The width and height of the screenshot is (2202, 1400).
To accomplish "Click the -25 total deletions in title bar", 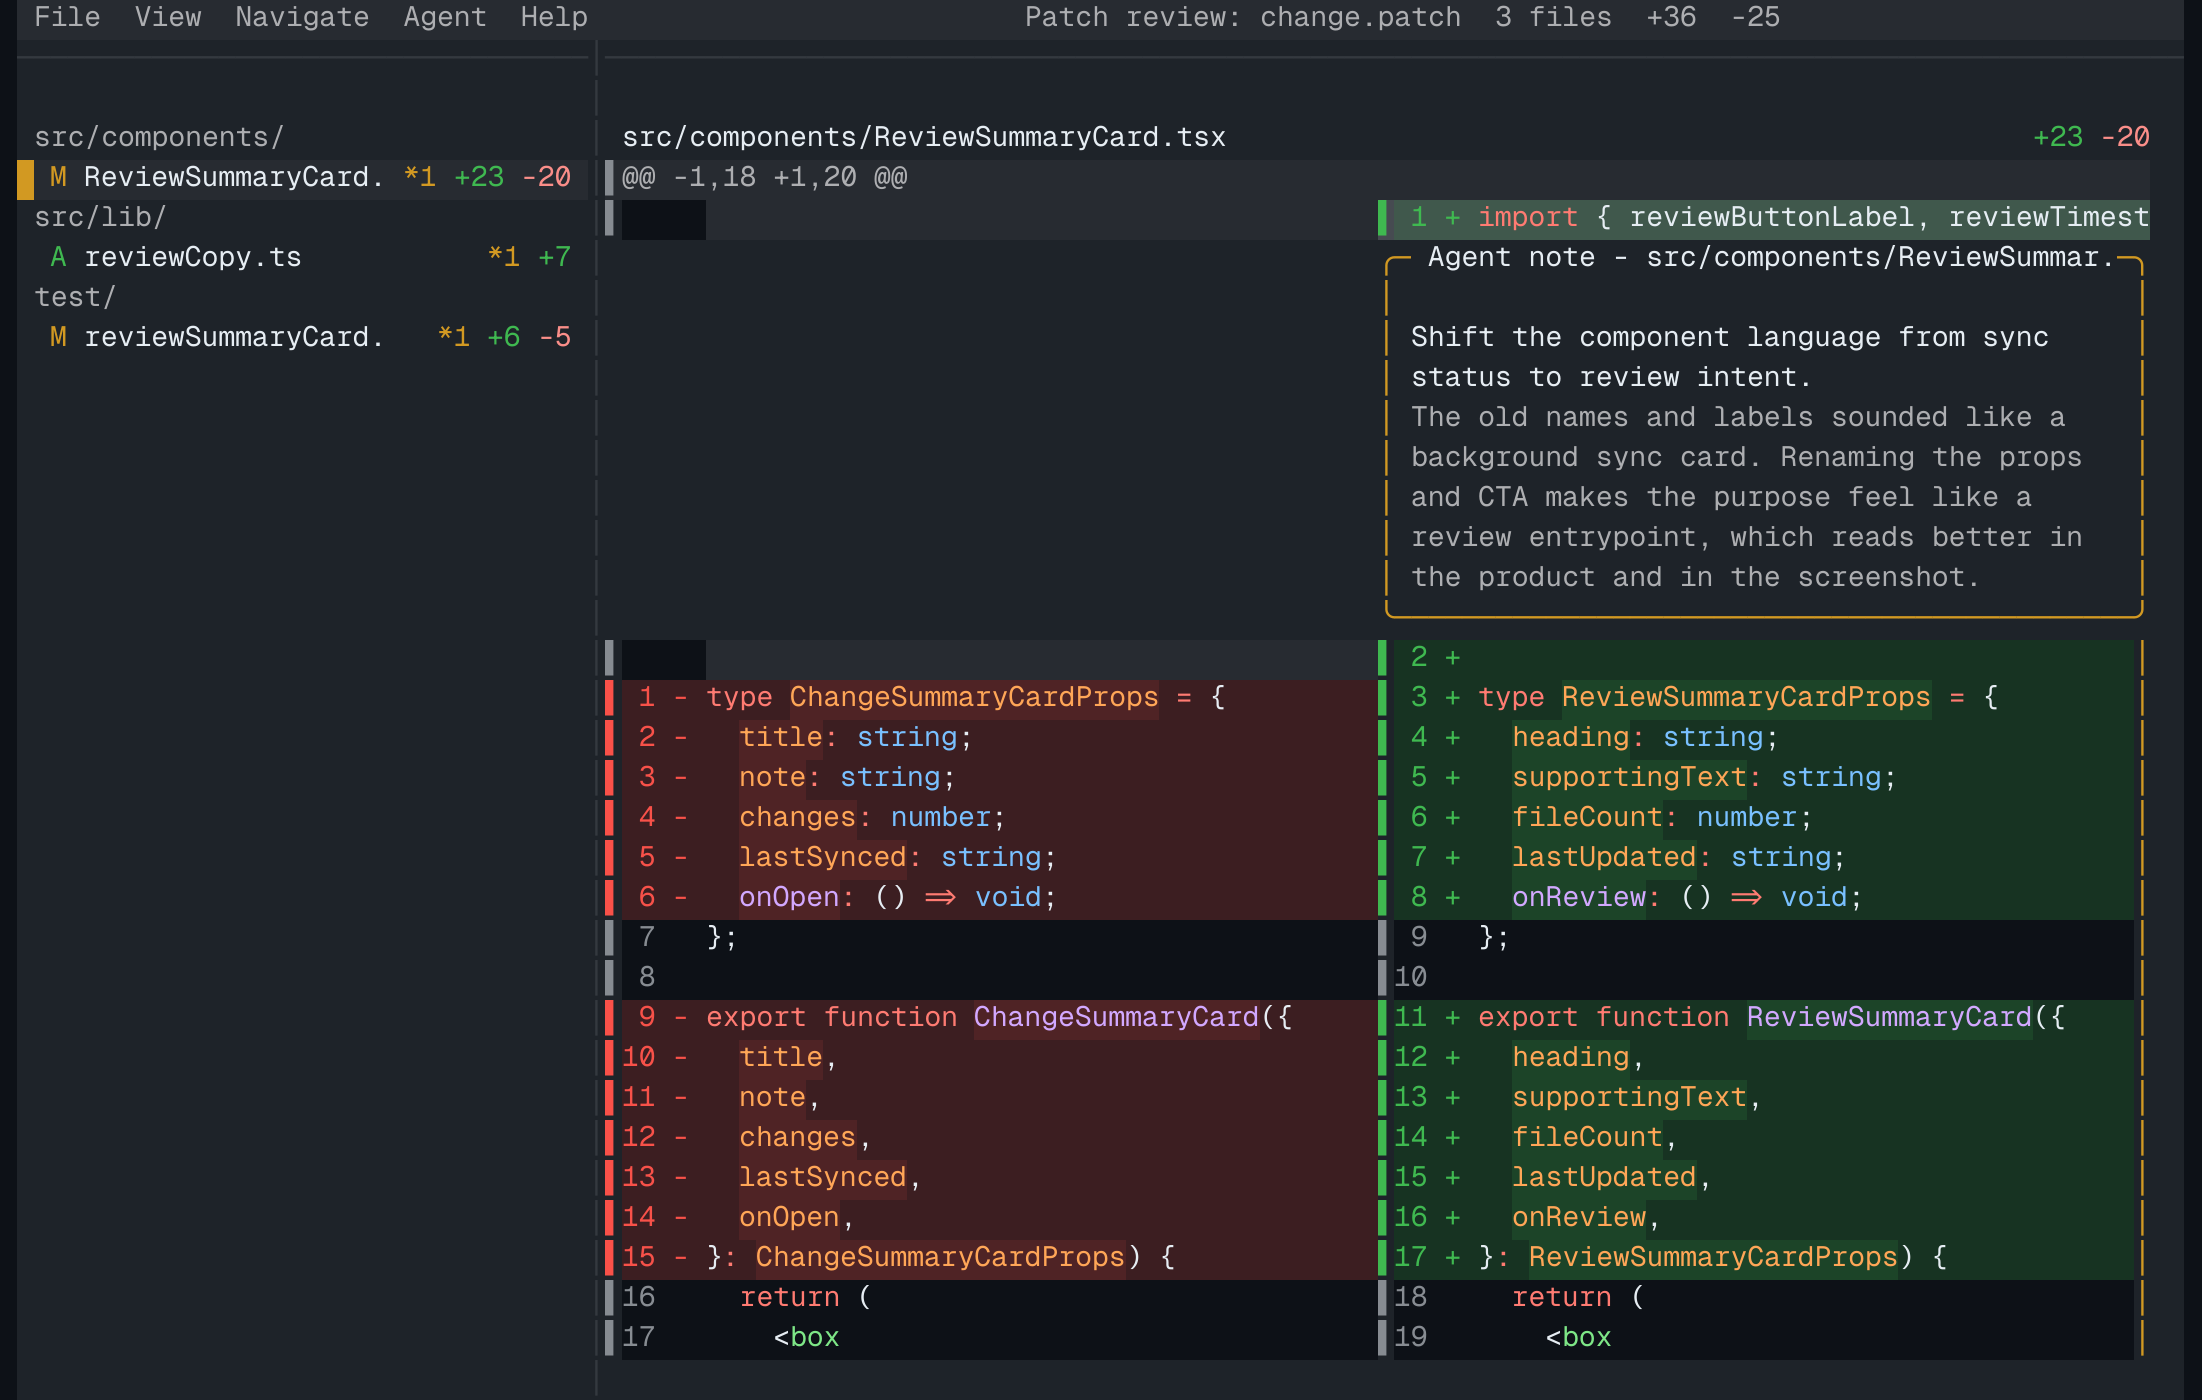I will coord(1755,17).
